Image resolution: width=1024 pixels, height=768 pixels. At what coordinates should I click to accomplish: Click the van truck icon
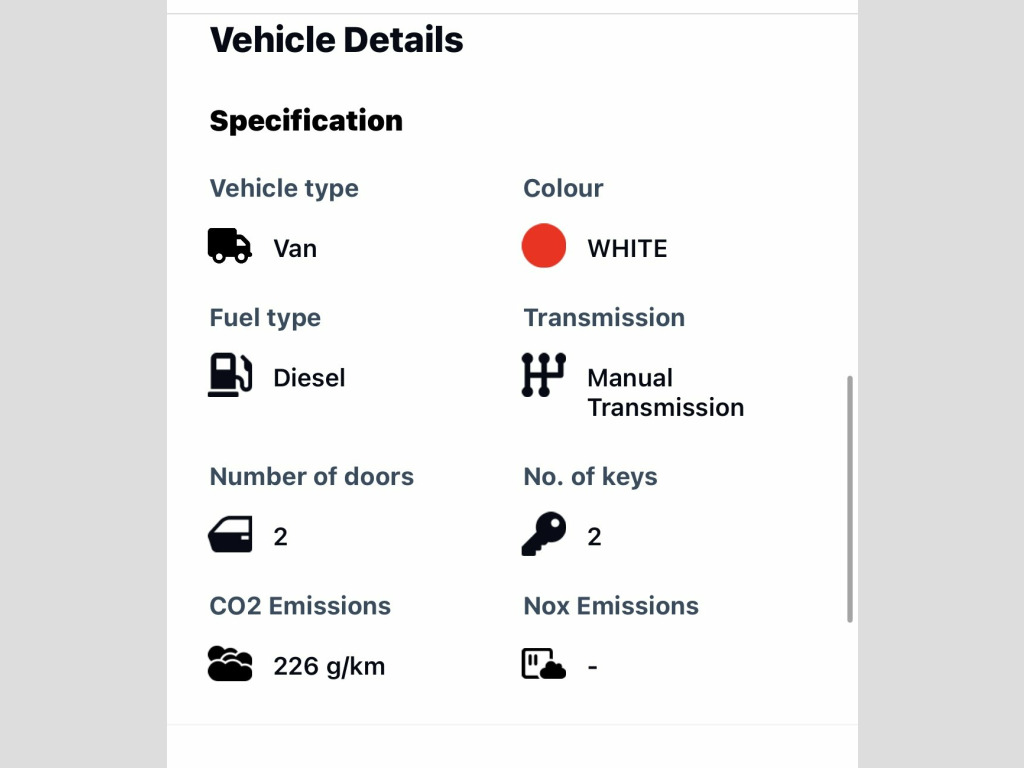(230, 246)
